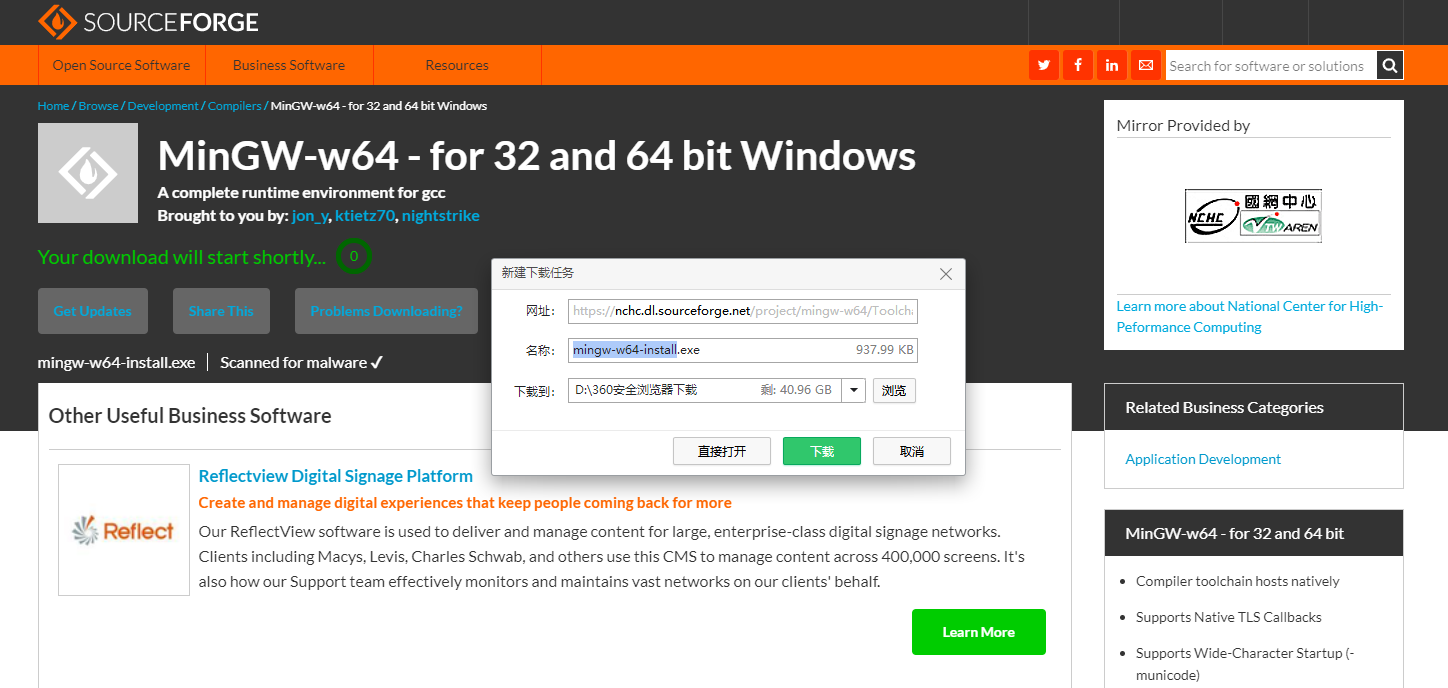Click the 直接打开 open directly button

pyautogui.click(x=722, y=451)
